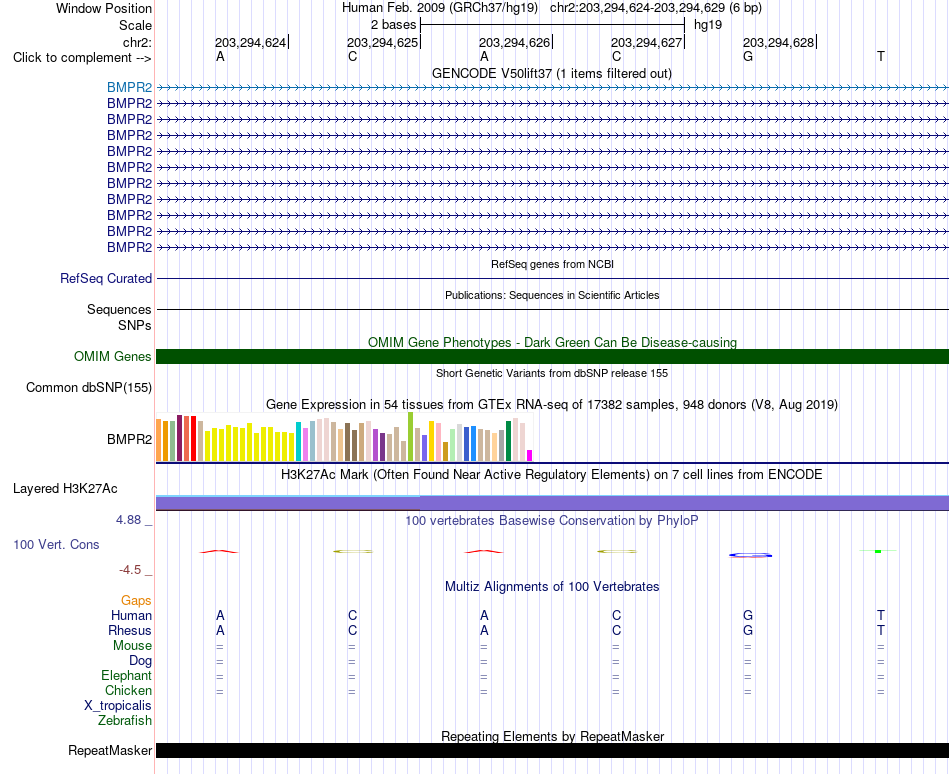The width and height of the screenshot is (950, 774).
Task: Select the highlighted light-blue BMPR2 transcript label
Action: pos(129,87)
